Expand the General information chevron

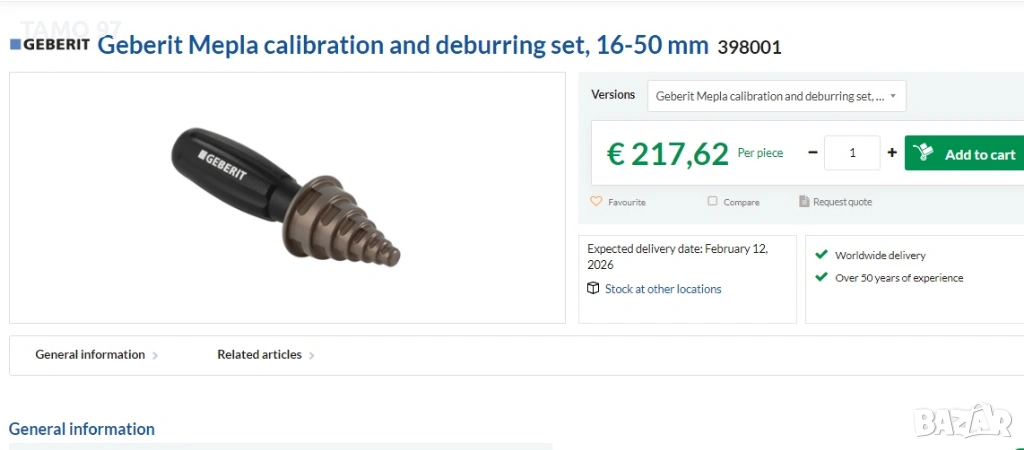pyautogui.click(x=155, y=355)
